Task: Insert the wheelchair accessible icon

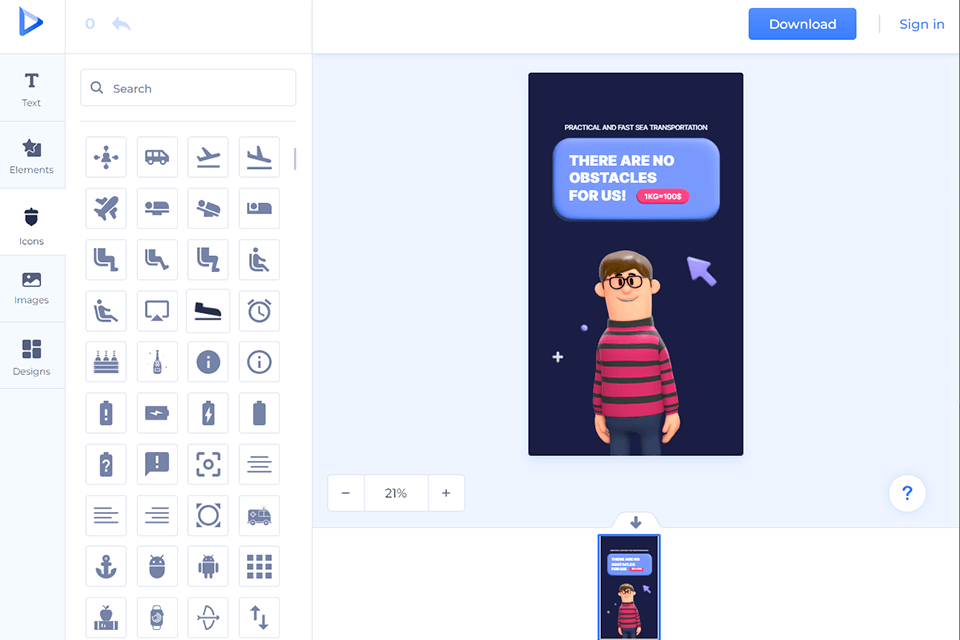Action: coord(259,260)
